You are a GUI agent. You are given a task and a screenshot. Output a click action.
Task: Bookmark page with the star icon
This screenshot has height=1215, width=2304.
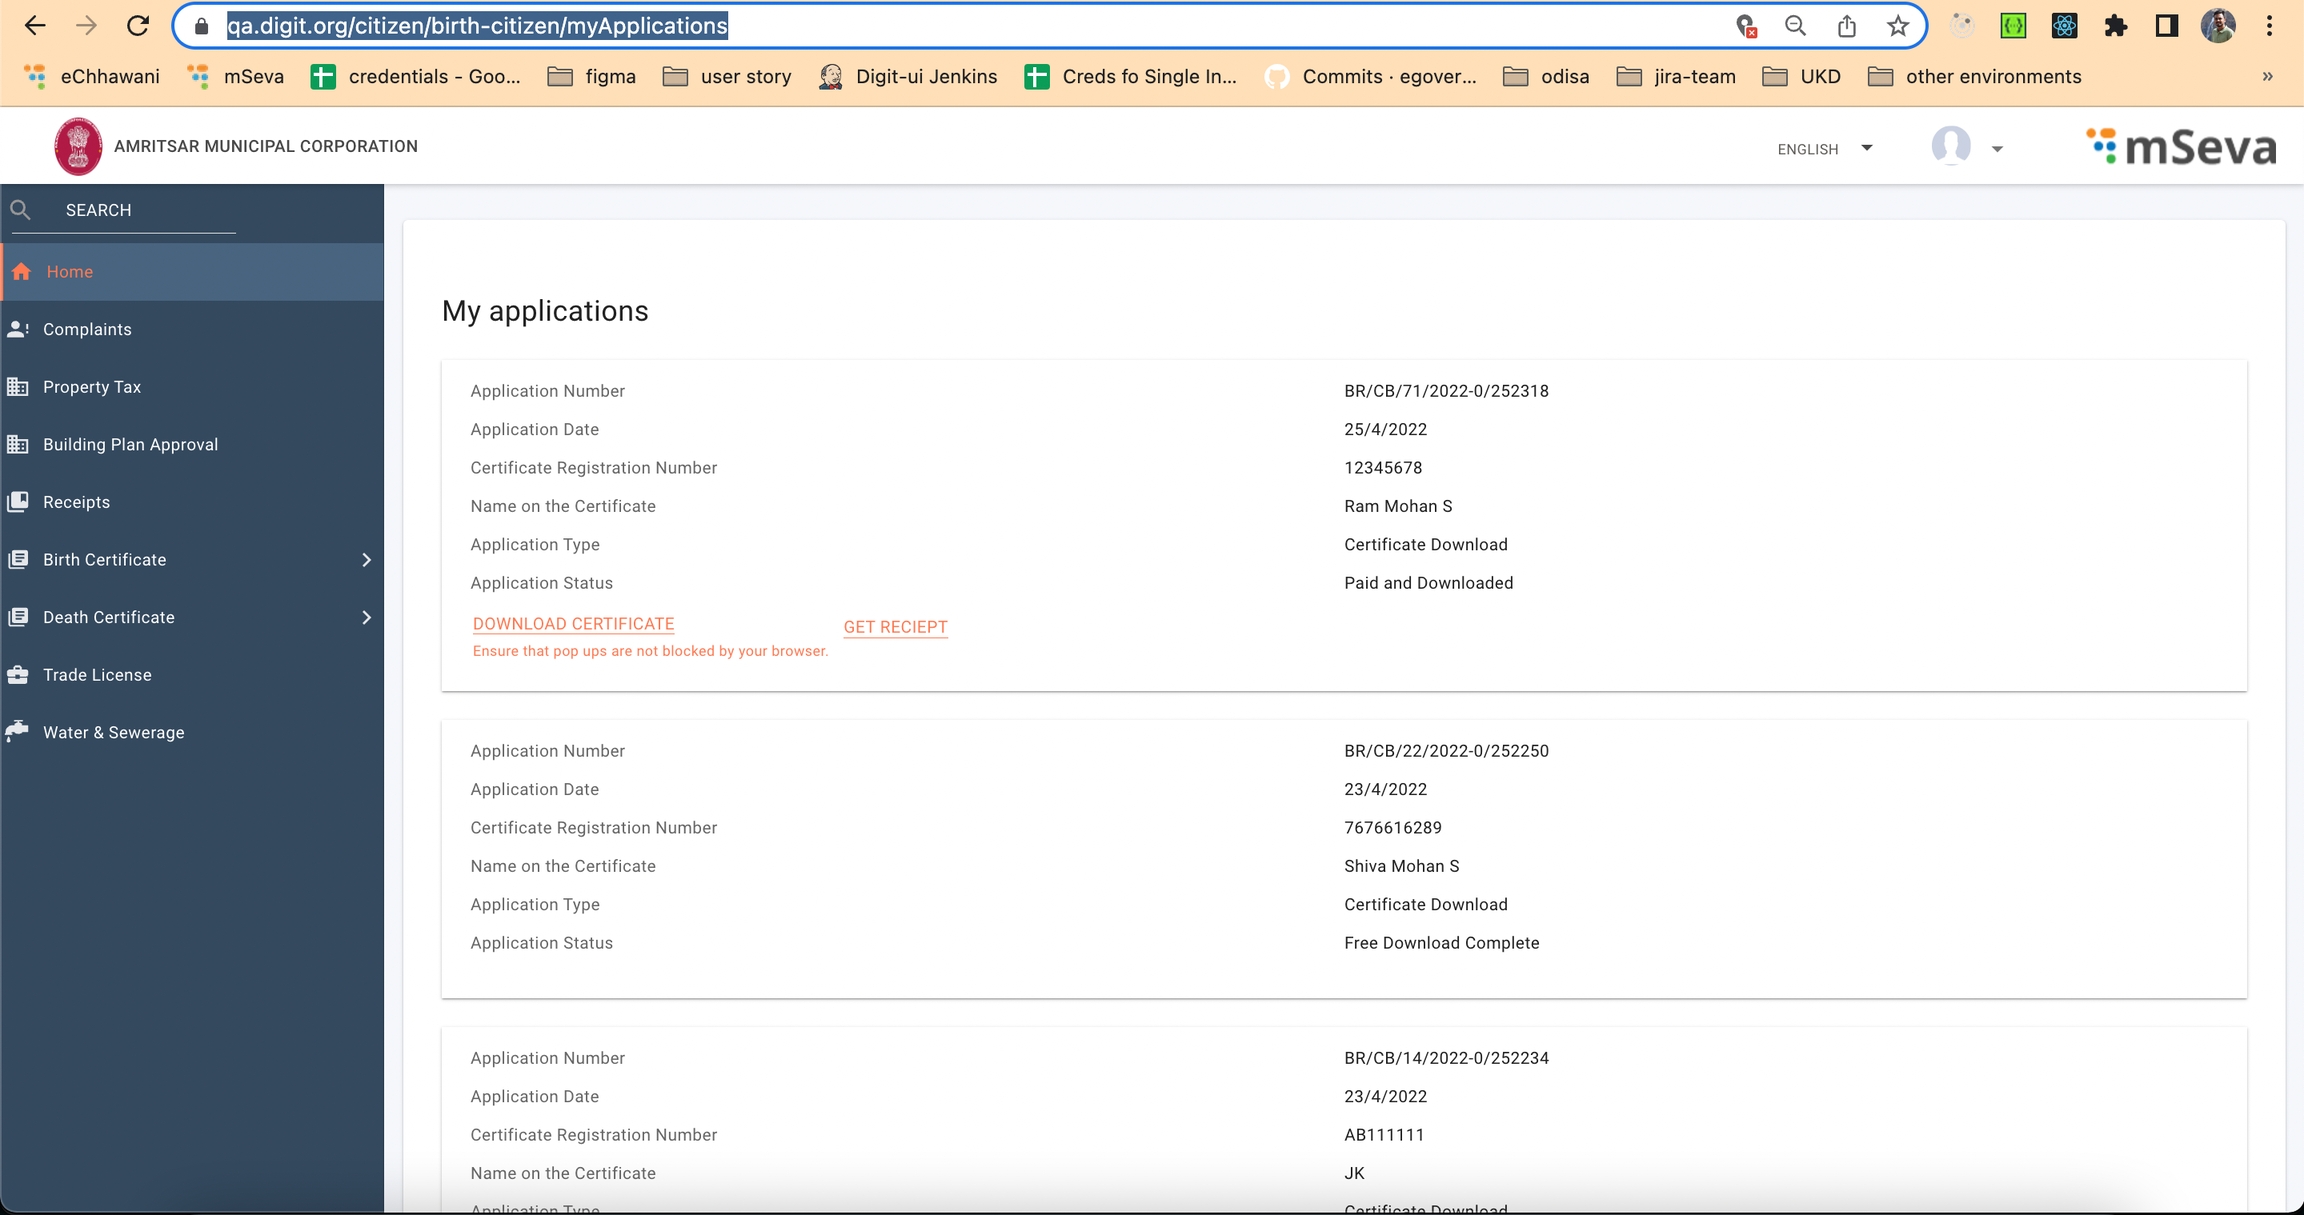1897,26
